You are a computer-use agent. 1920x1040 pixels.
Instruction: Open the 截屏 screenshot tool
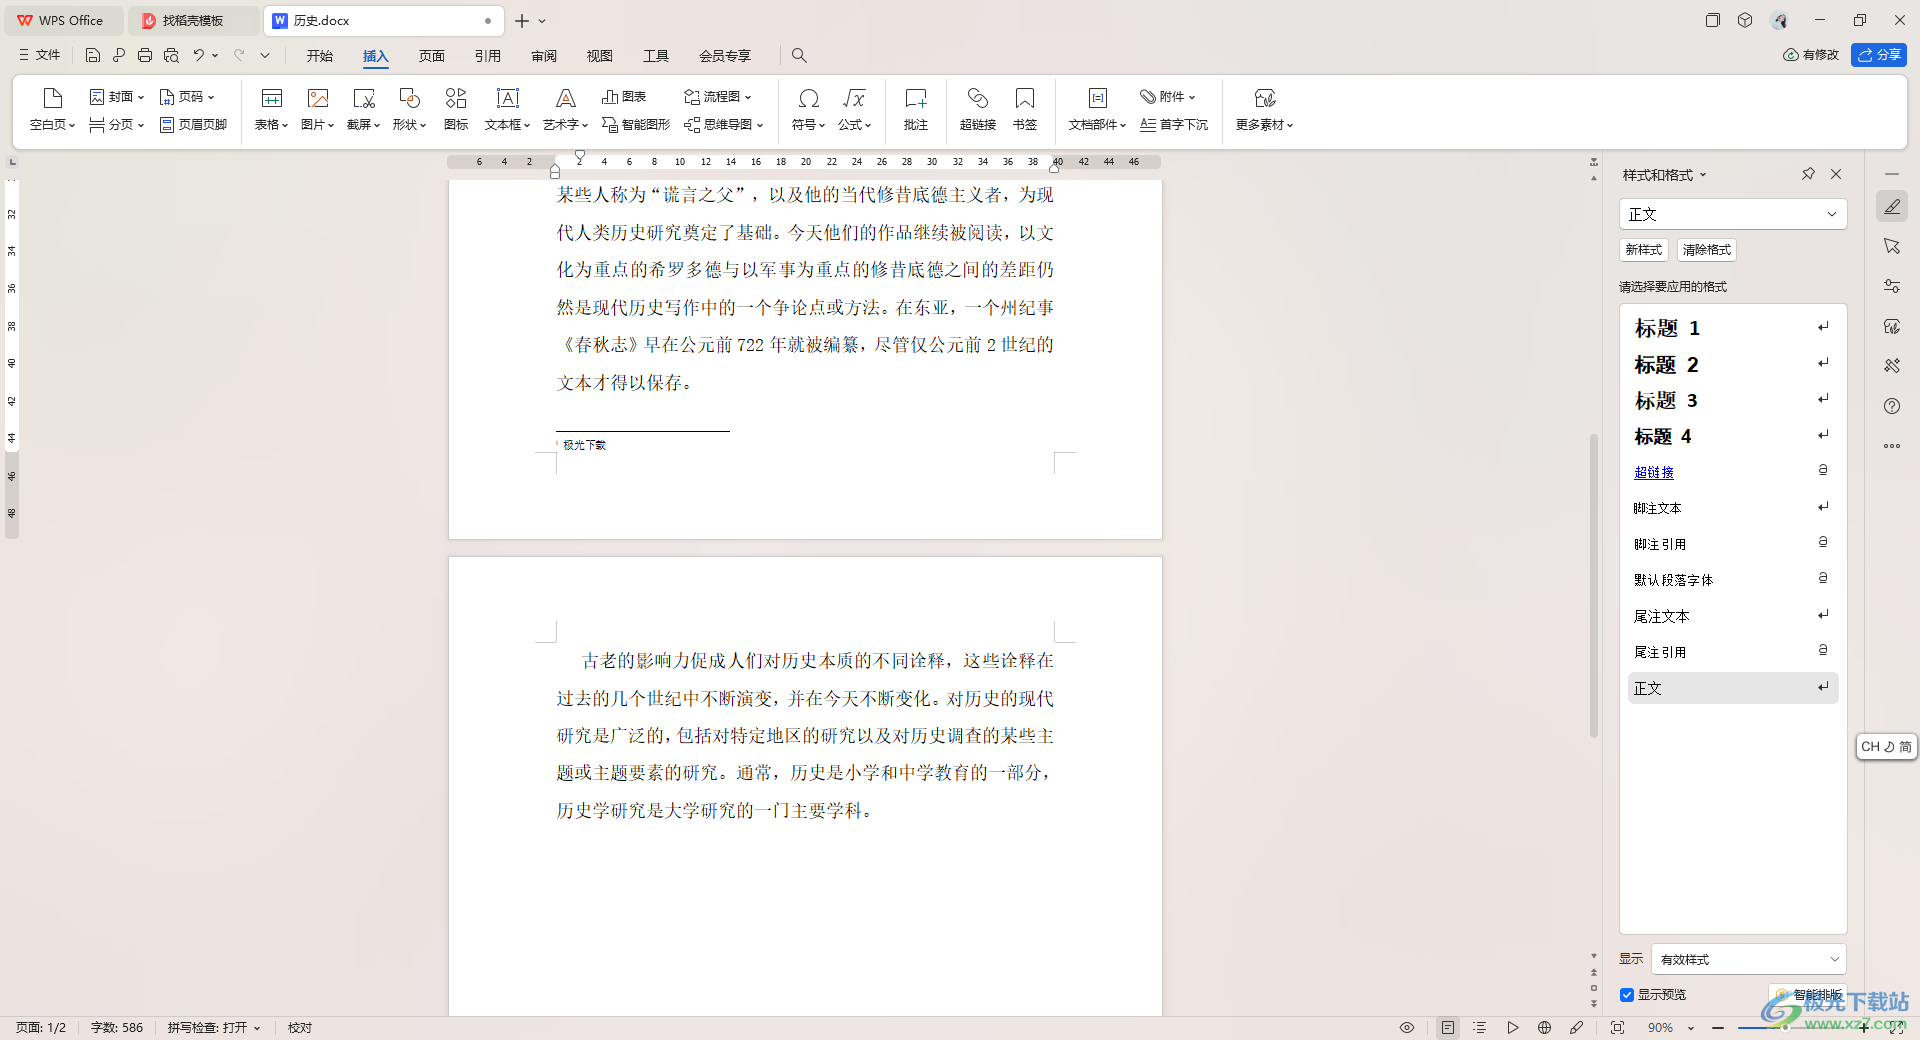click(364, 109)
